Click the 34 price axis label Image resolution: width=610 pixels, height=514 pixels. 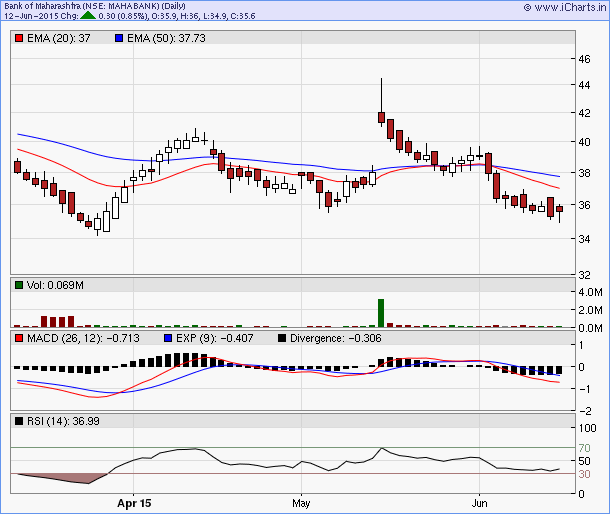(x=584, y=239)
